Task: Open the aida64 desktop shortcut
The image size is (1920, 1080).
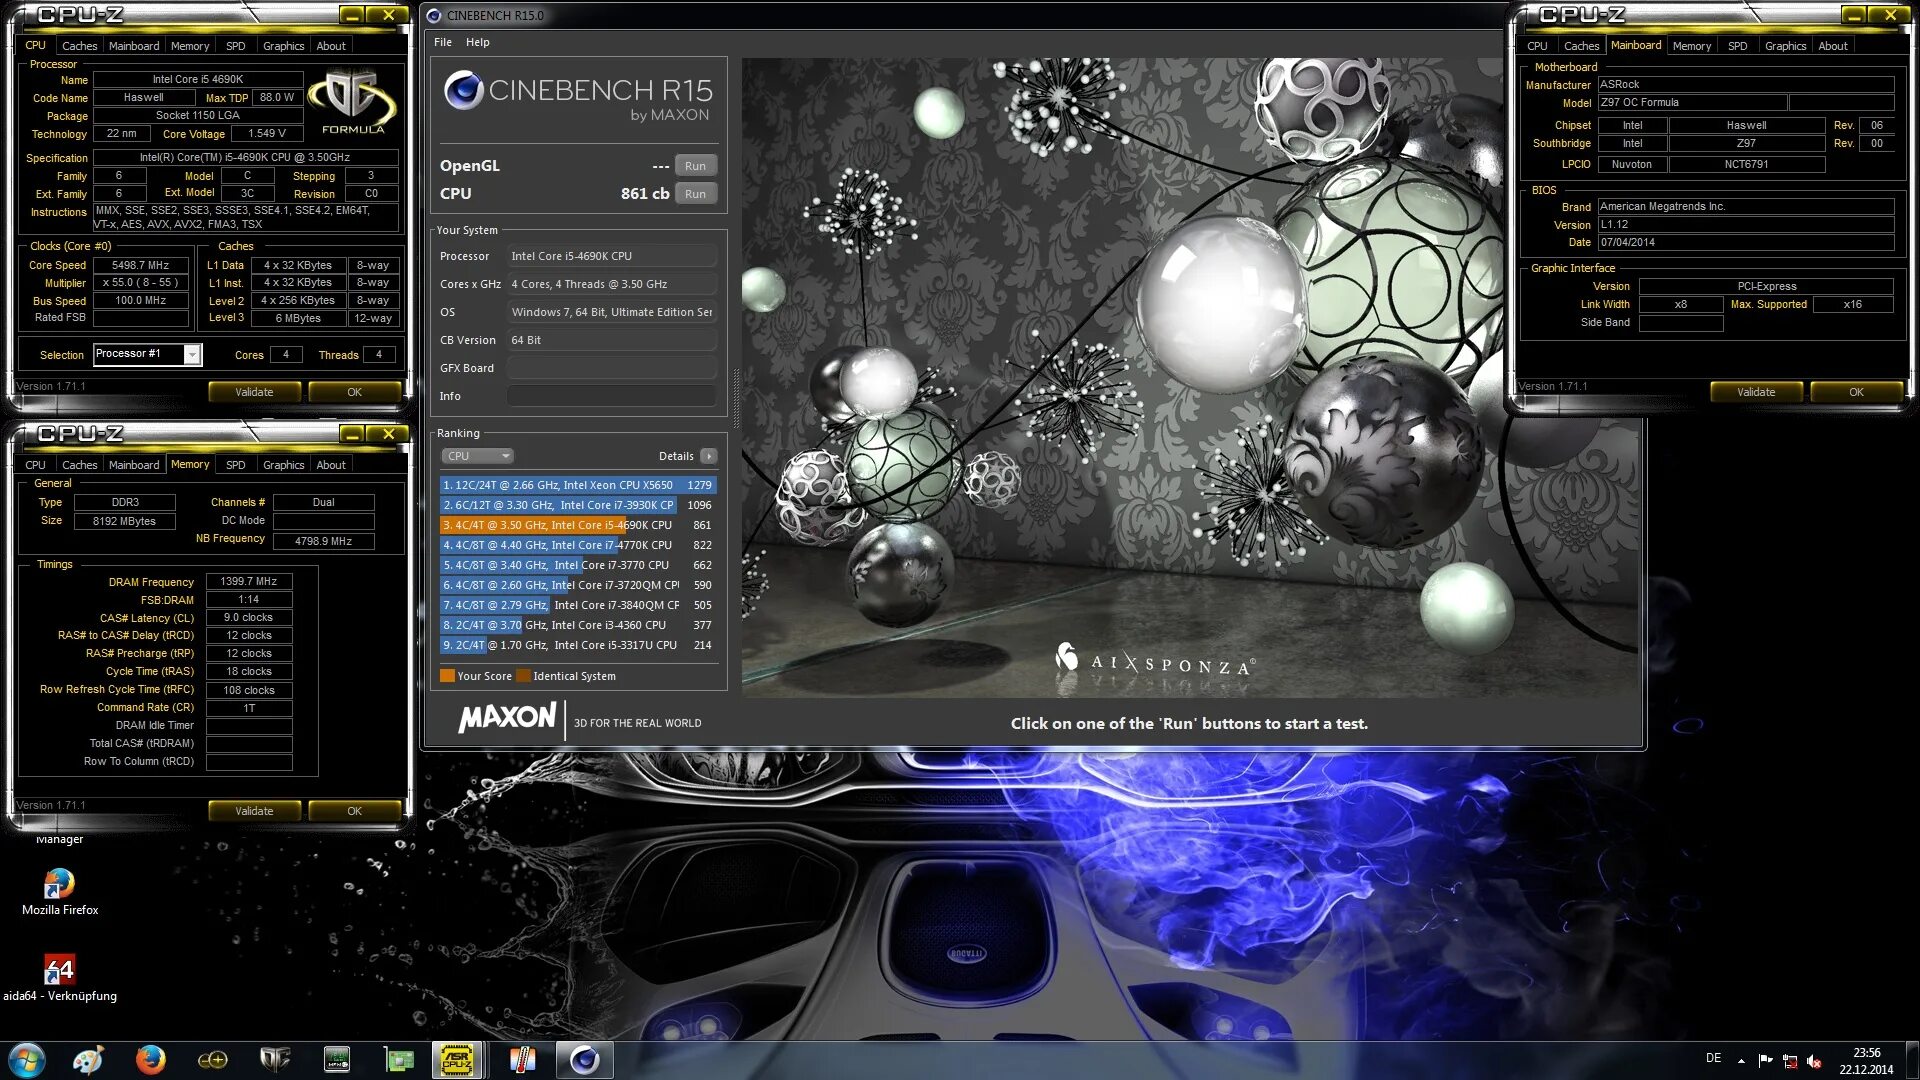Action: 59,971
